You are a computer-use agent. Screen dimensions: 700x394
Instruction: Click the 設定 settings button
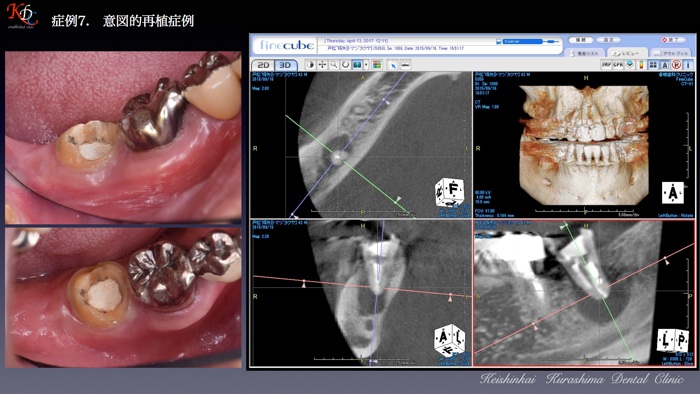(608, 40)
